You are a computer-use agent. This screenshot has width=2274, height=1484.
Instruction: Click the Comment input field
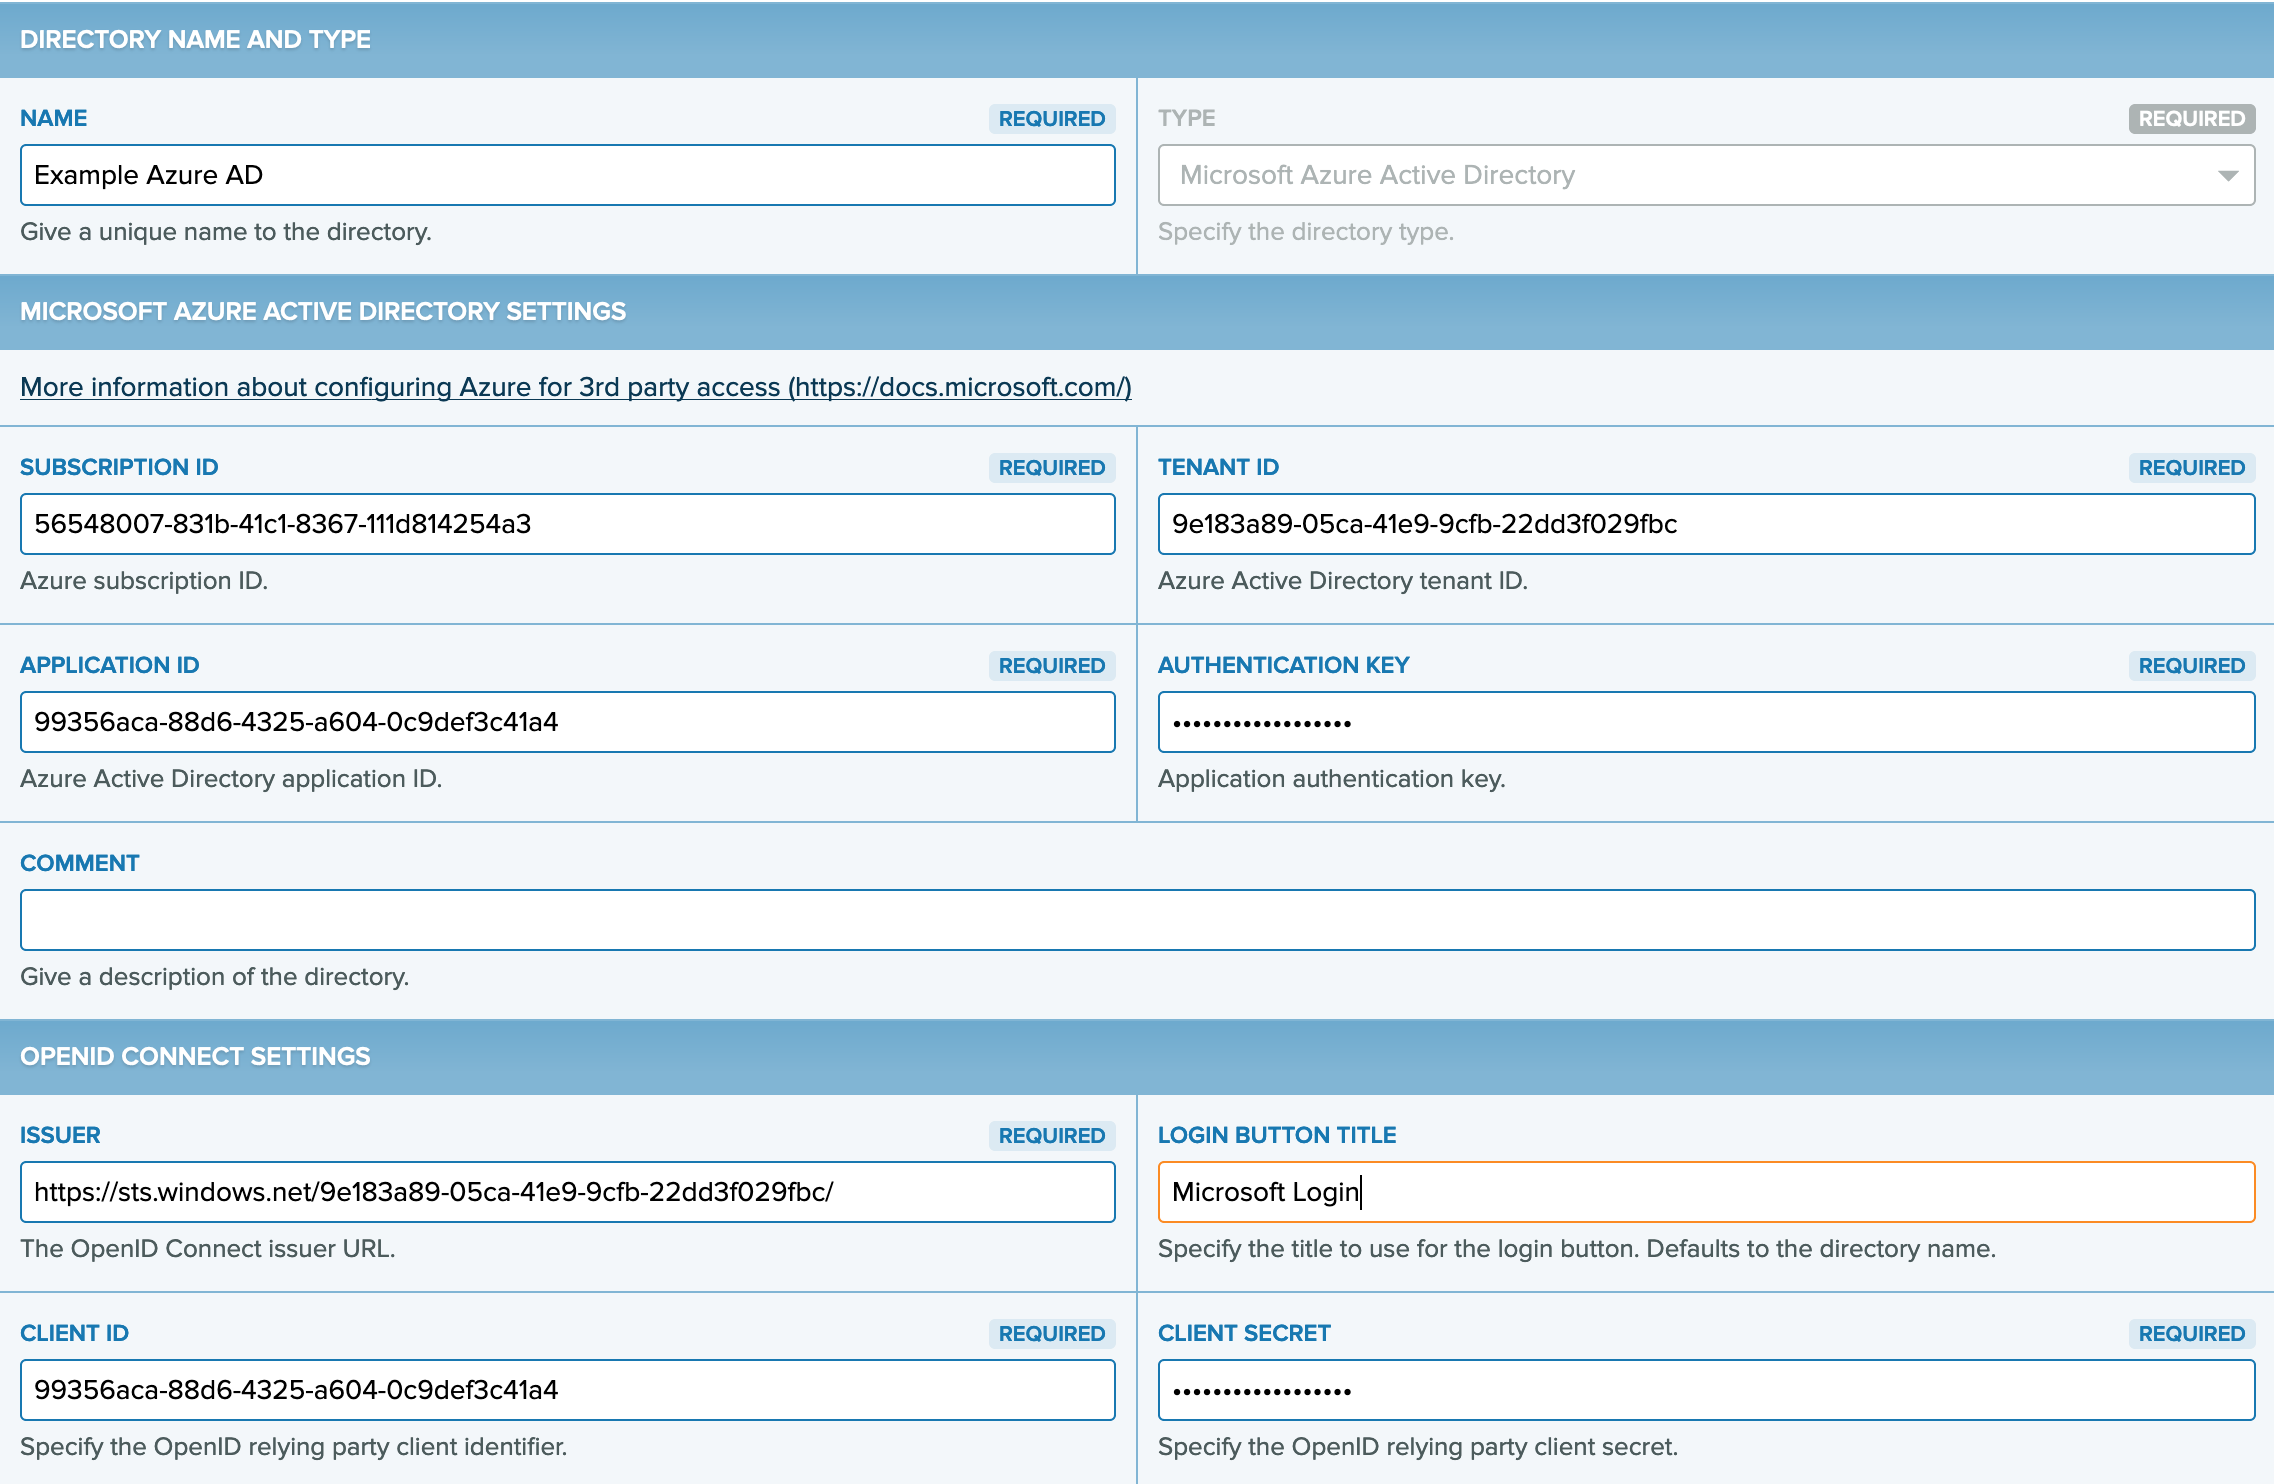tap(1137, 920)
